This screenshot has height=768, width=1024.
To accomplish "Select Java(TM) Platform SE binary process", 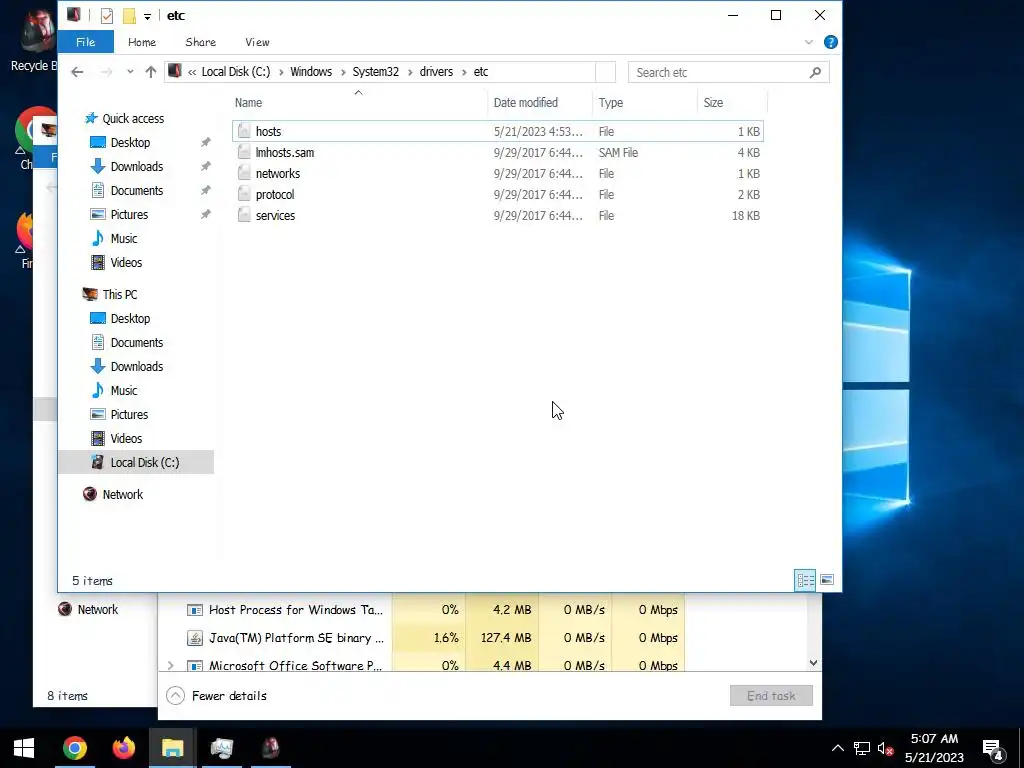I will (421, 638).
